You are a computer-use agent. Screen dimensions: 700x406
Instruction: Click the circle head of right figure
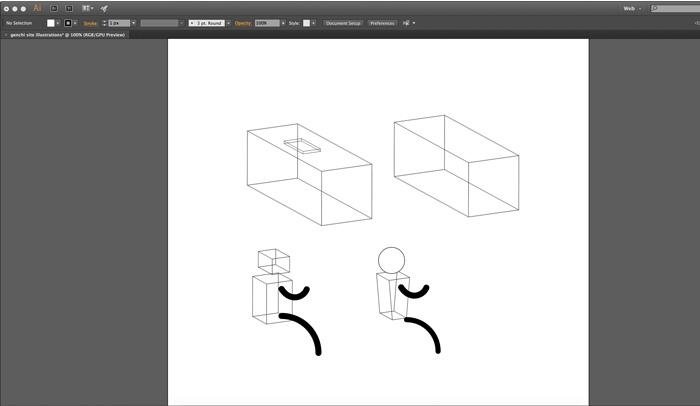coord(392,260)
